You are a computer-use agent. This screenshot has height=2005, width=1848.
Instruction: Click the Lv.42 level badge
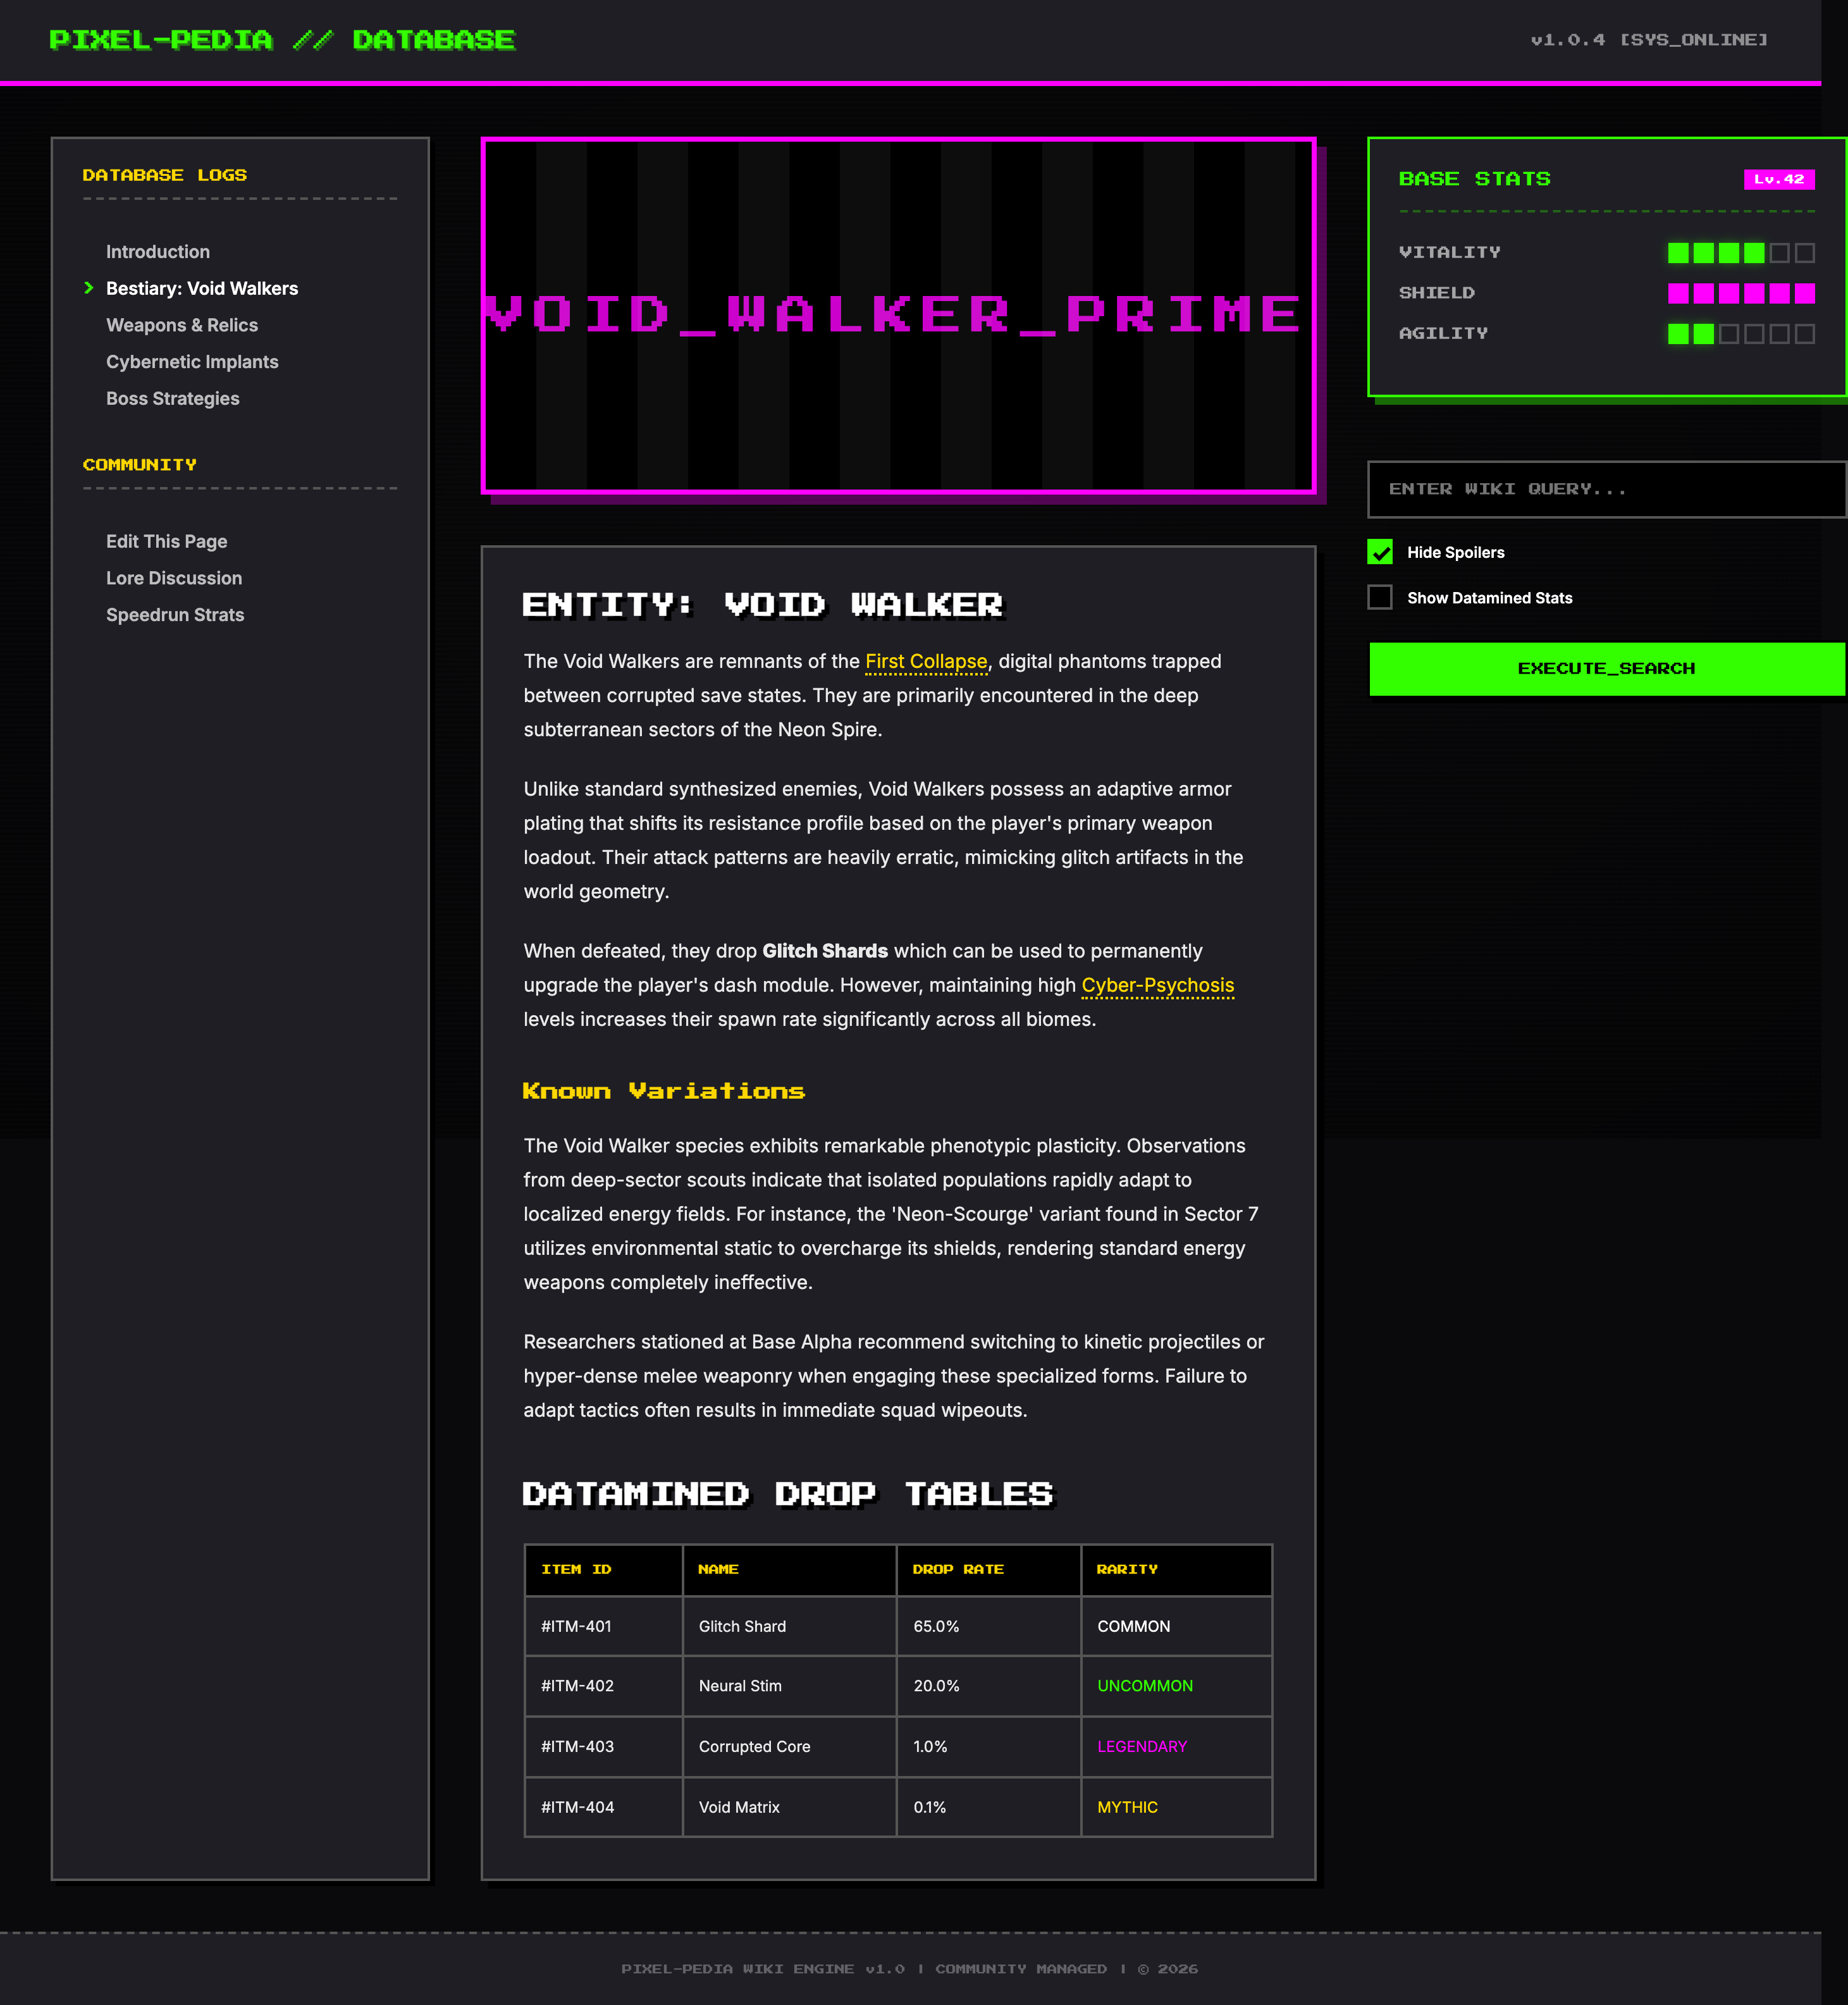[x=1778, y=179]
